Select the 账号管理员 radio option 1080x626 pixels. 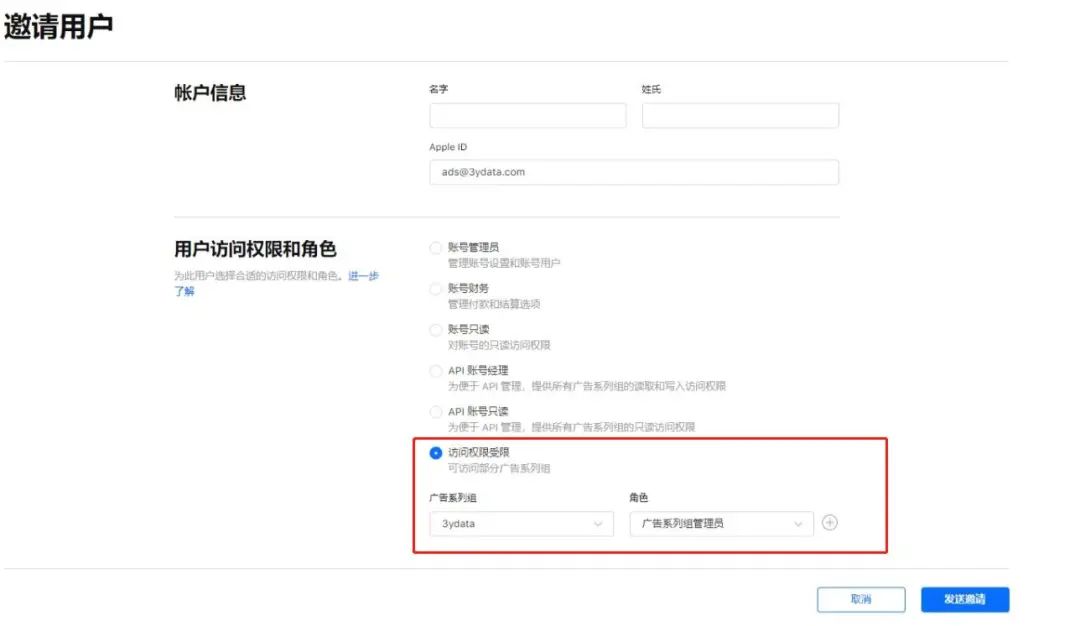click(x=435, y=248)
